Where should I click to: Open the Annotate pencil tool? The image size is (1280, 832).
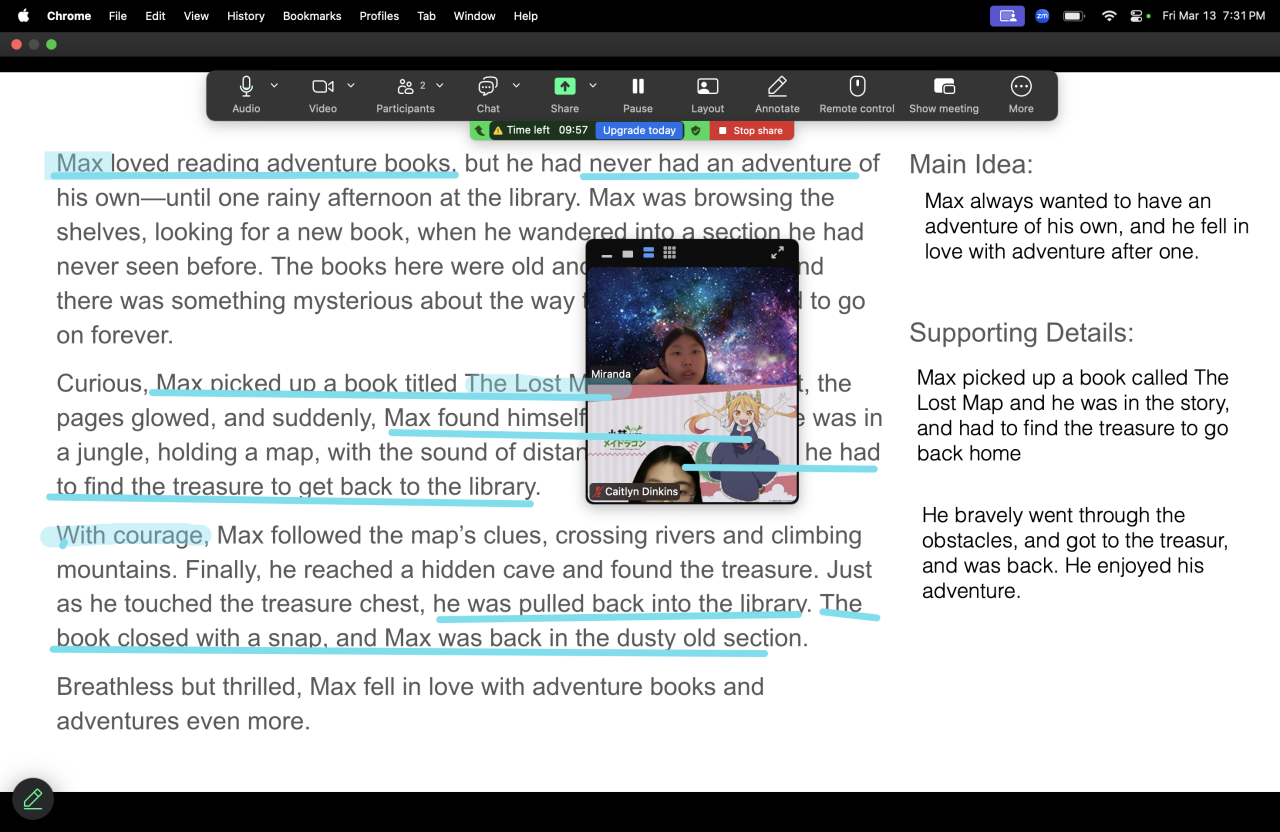point(777,87)
